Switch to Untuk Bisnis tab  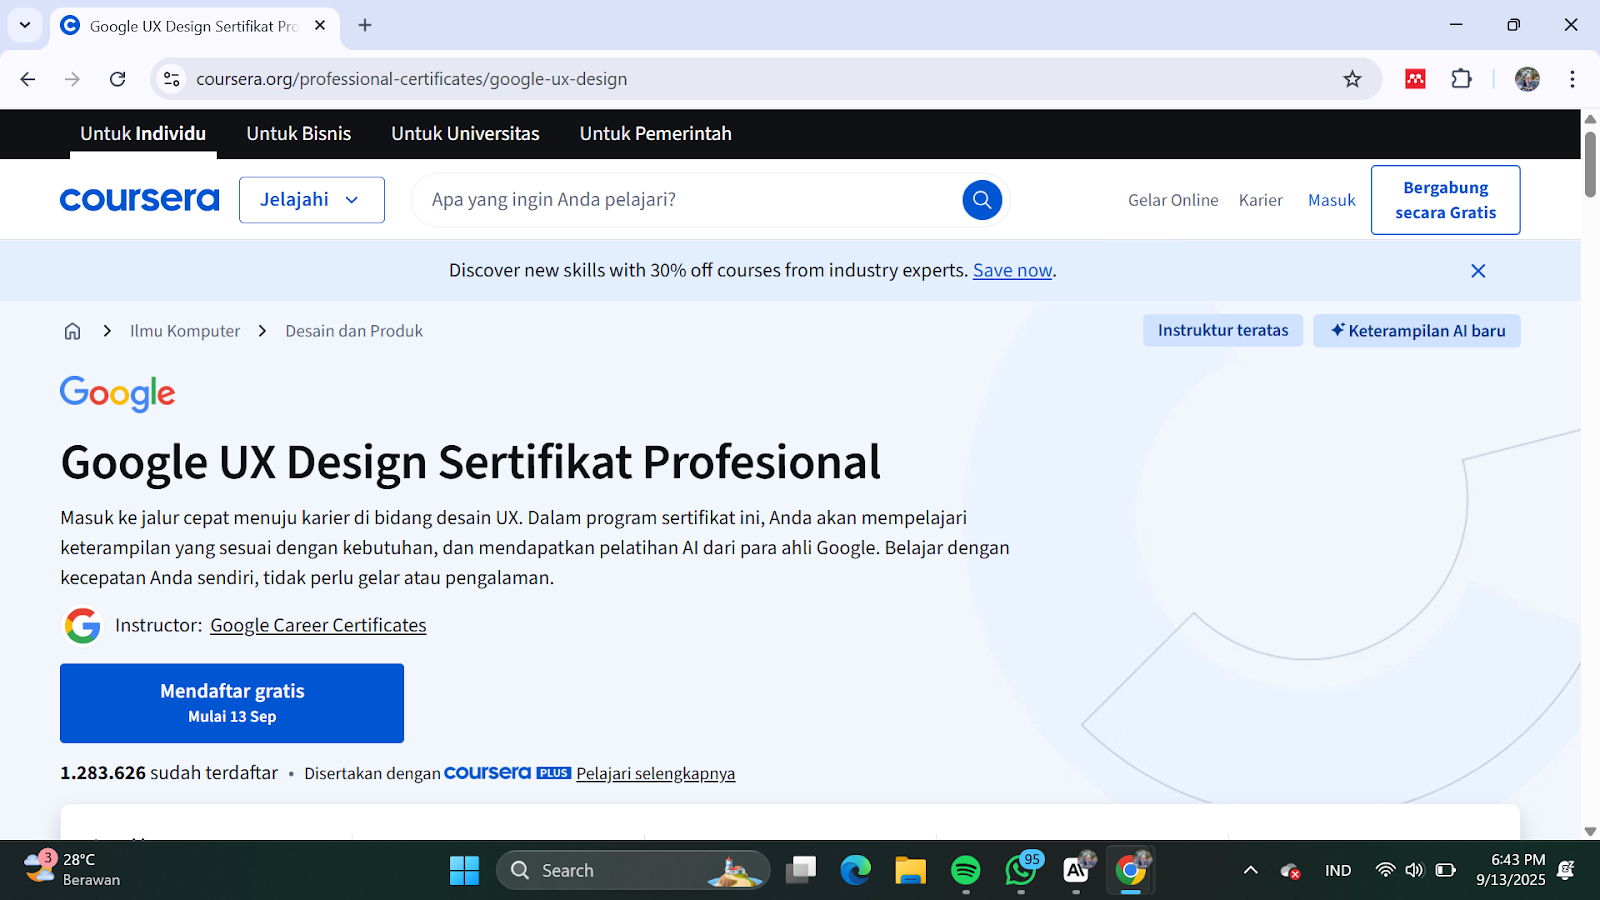click(298, 134)
